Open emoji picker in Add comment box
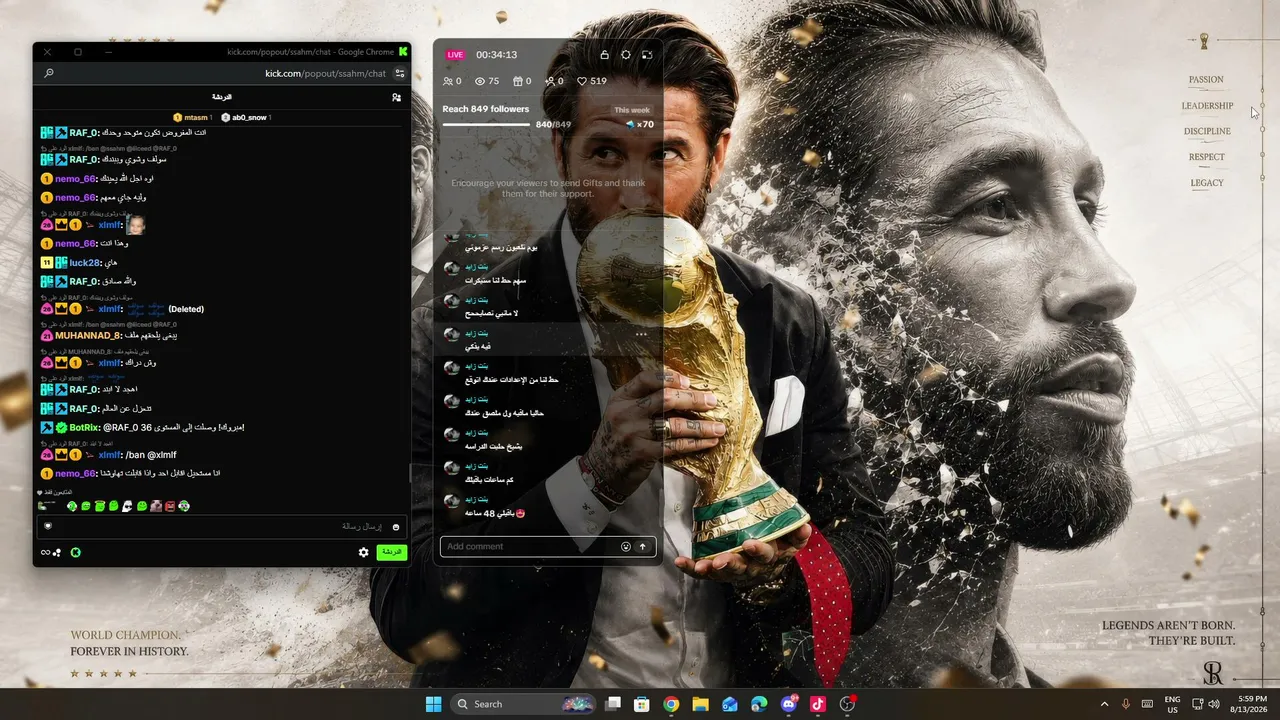Image resolution: width=1280 pixels, height=720 pixels. point(626,547)
